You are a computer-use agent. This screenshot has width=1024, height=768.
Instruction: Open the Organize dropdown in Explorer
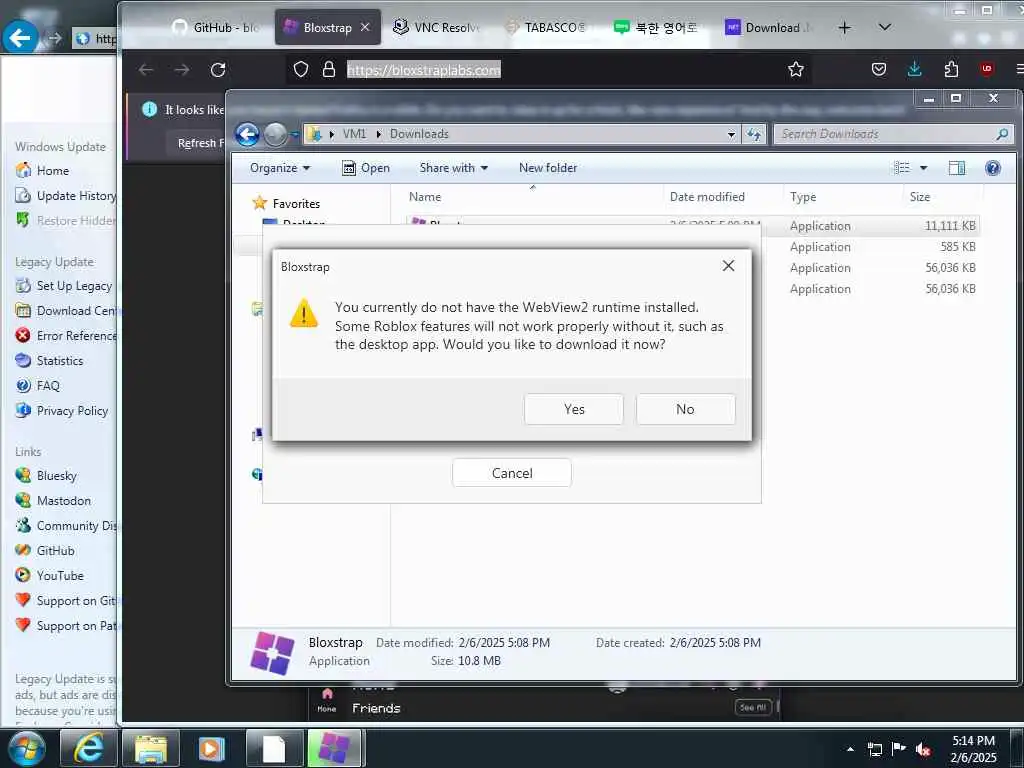tap(280, 168)
